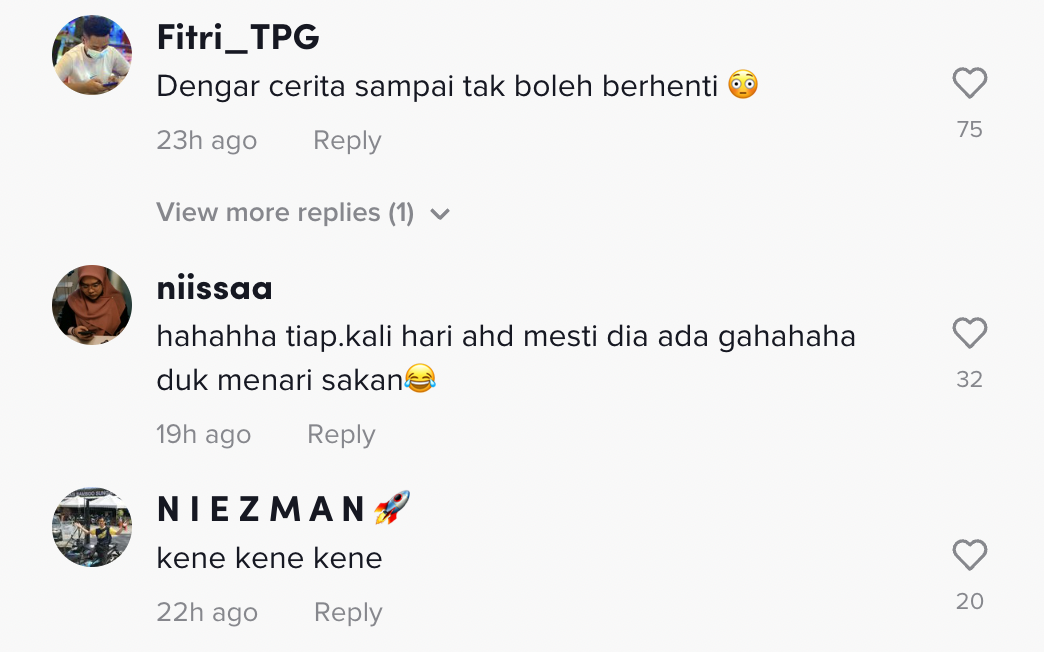The height and width of the screenshot is (652, 1044).
Task: Click the 20 likes count
Action: tap(969, 601)
